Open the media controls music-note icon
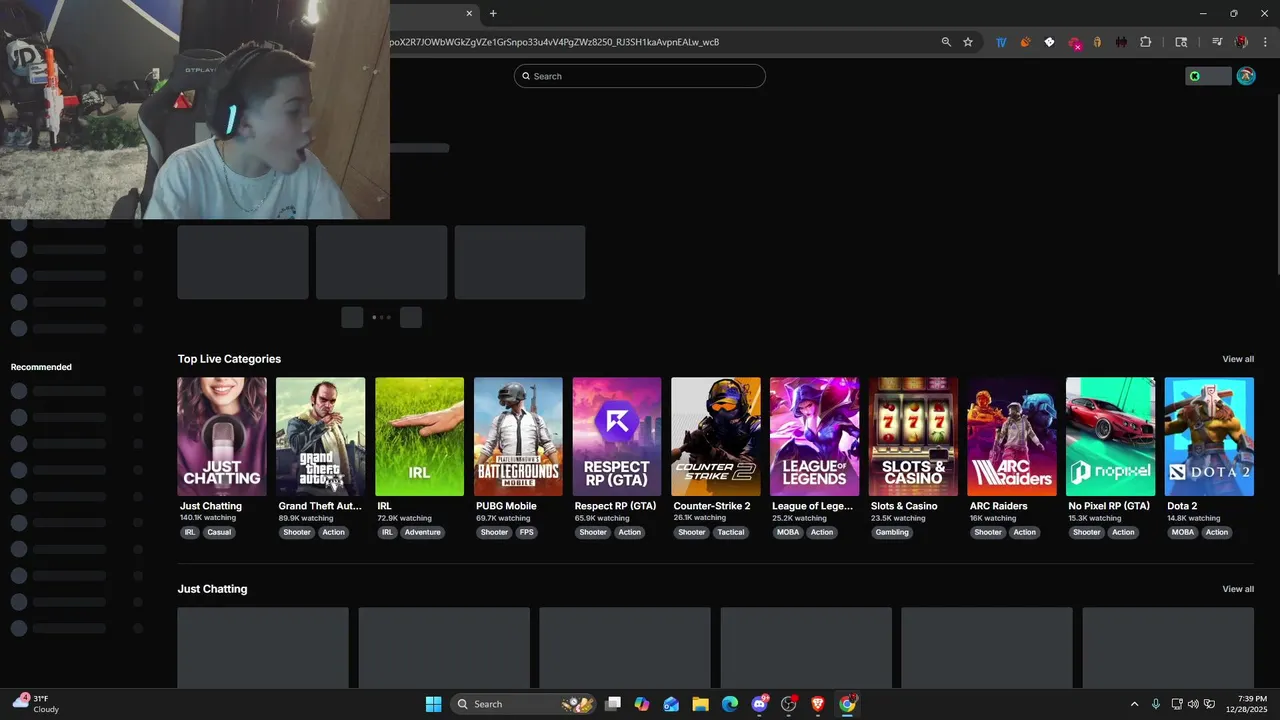The image size is (1280, 720). (1217, 42)
